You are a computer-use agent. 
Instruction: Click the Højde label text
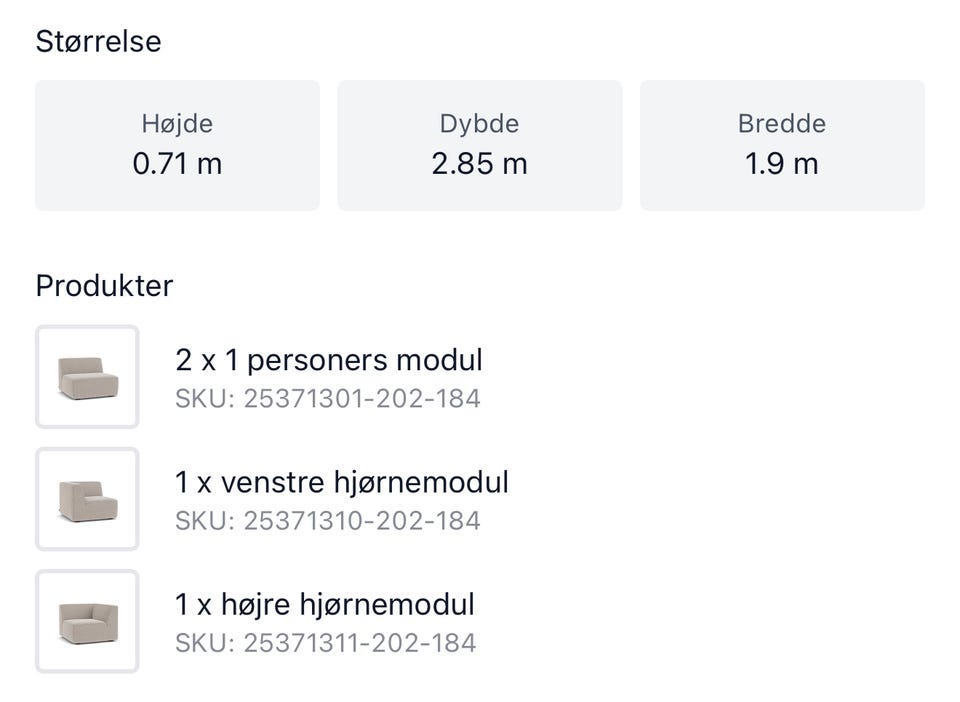(x=177, y=124)
